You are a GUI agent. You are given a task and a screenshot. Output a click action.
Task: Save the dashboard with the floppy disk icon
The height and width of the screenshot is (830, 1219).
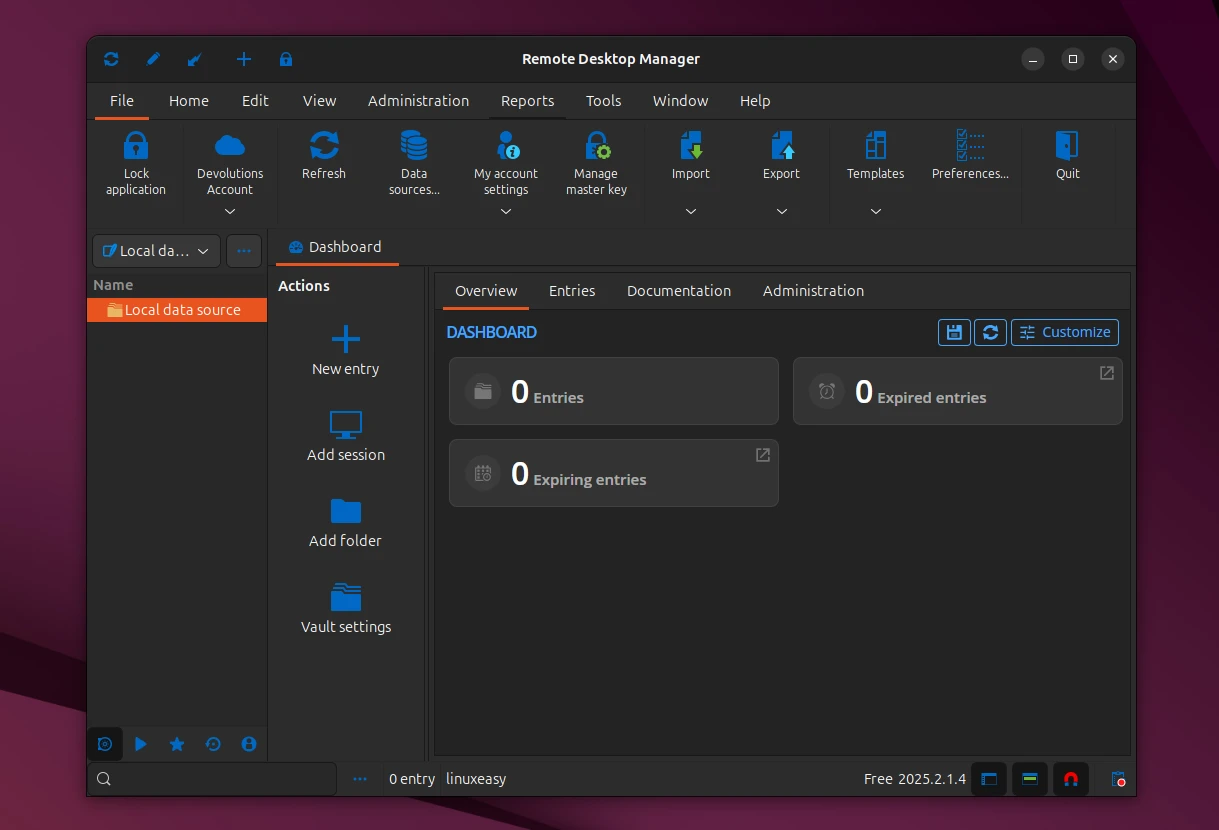pos(953,332)
